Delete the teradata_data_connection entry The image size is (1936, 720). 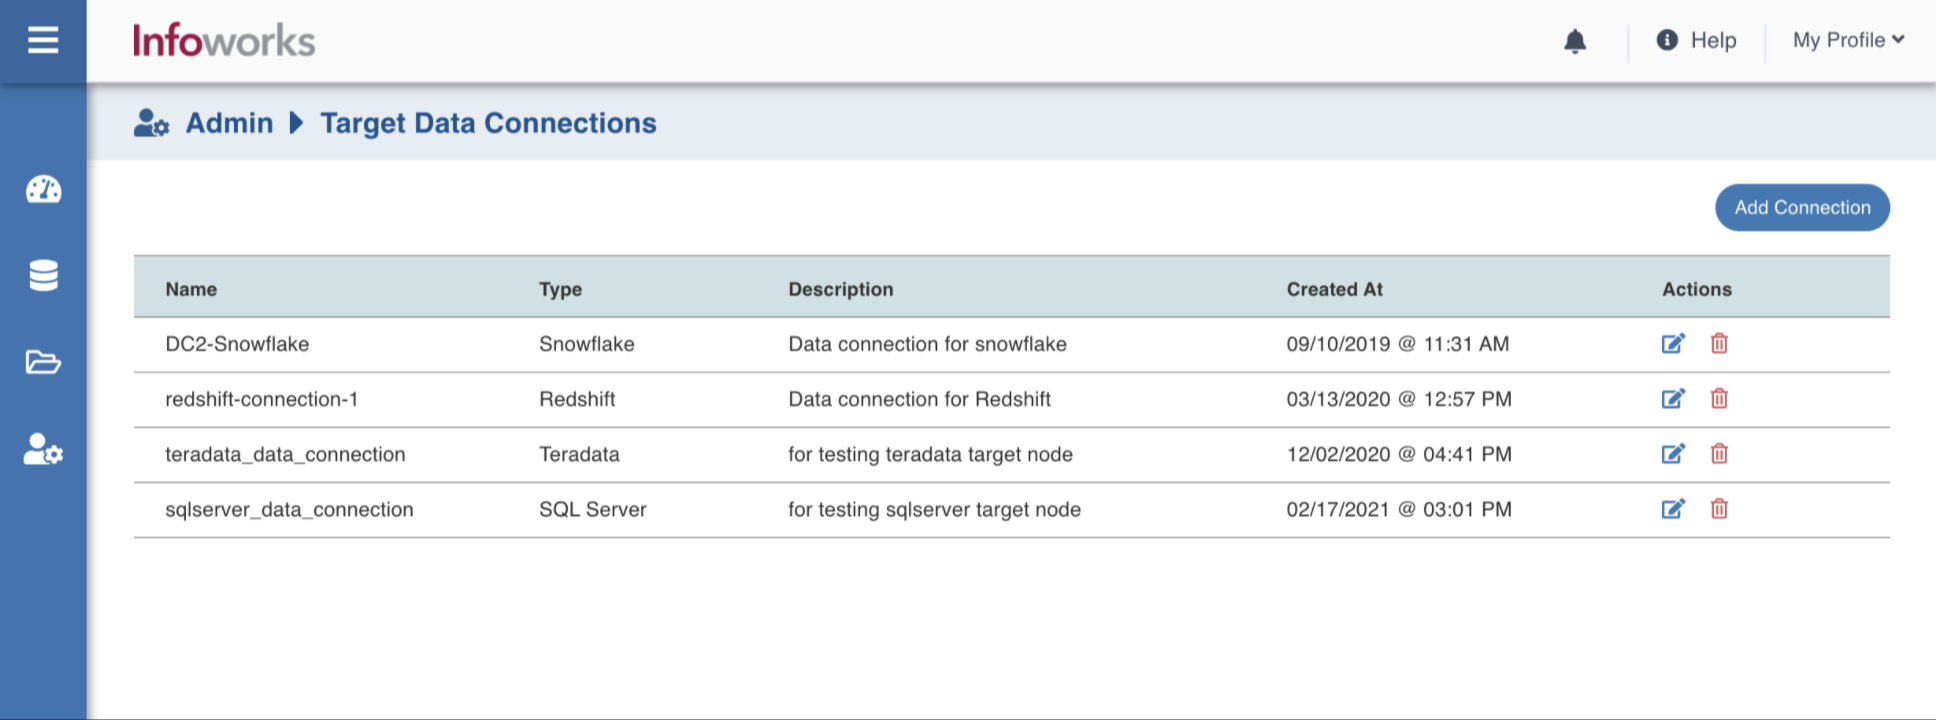pyautogui.click(x=1719, y=454)
